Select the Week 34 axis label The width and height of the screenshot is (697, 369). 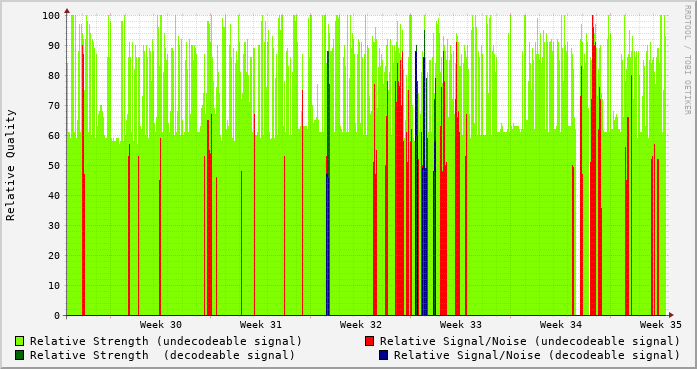[x=561, y=325]
